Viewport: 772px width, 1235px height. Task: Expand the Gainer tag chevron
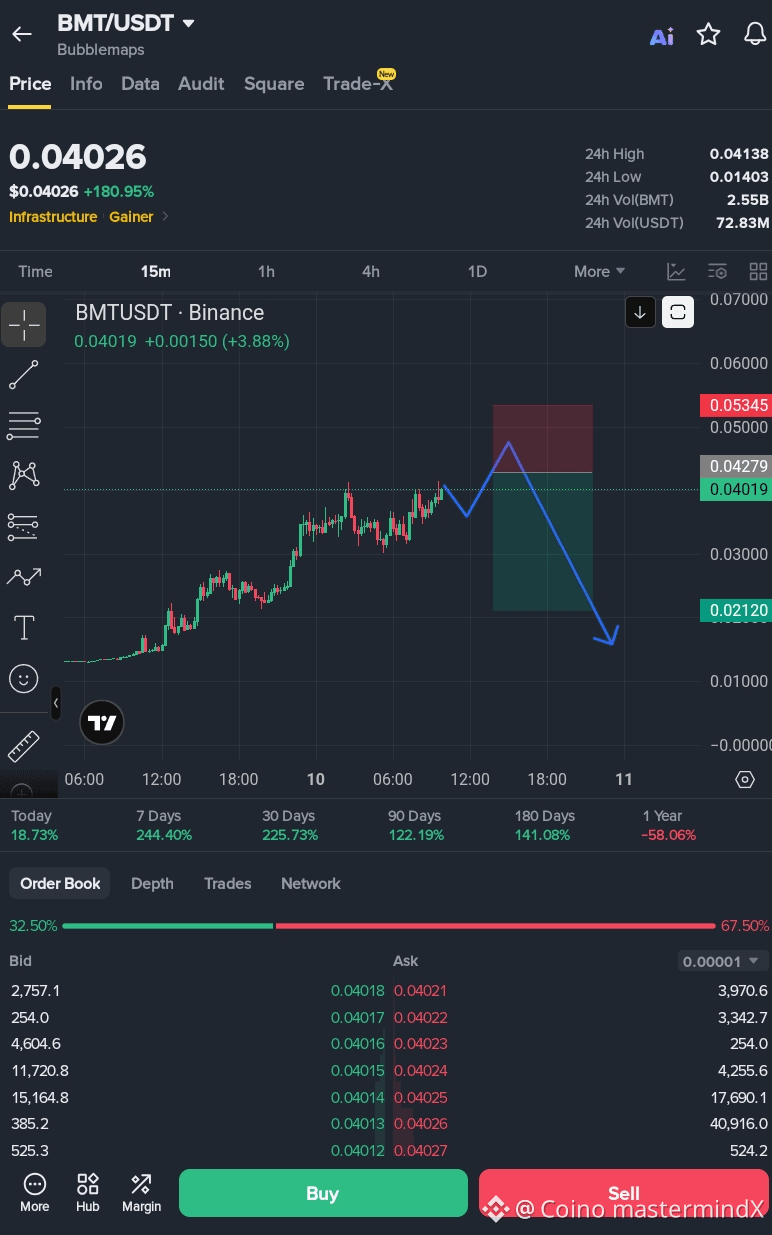pos(166,217)
